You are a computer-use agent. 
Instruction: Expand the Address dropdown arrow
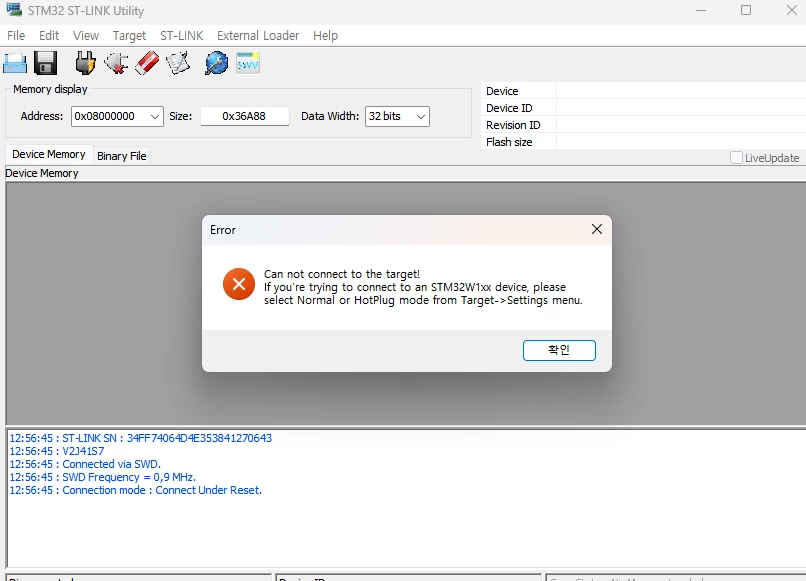155,117
